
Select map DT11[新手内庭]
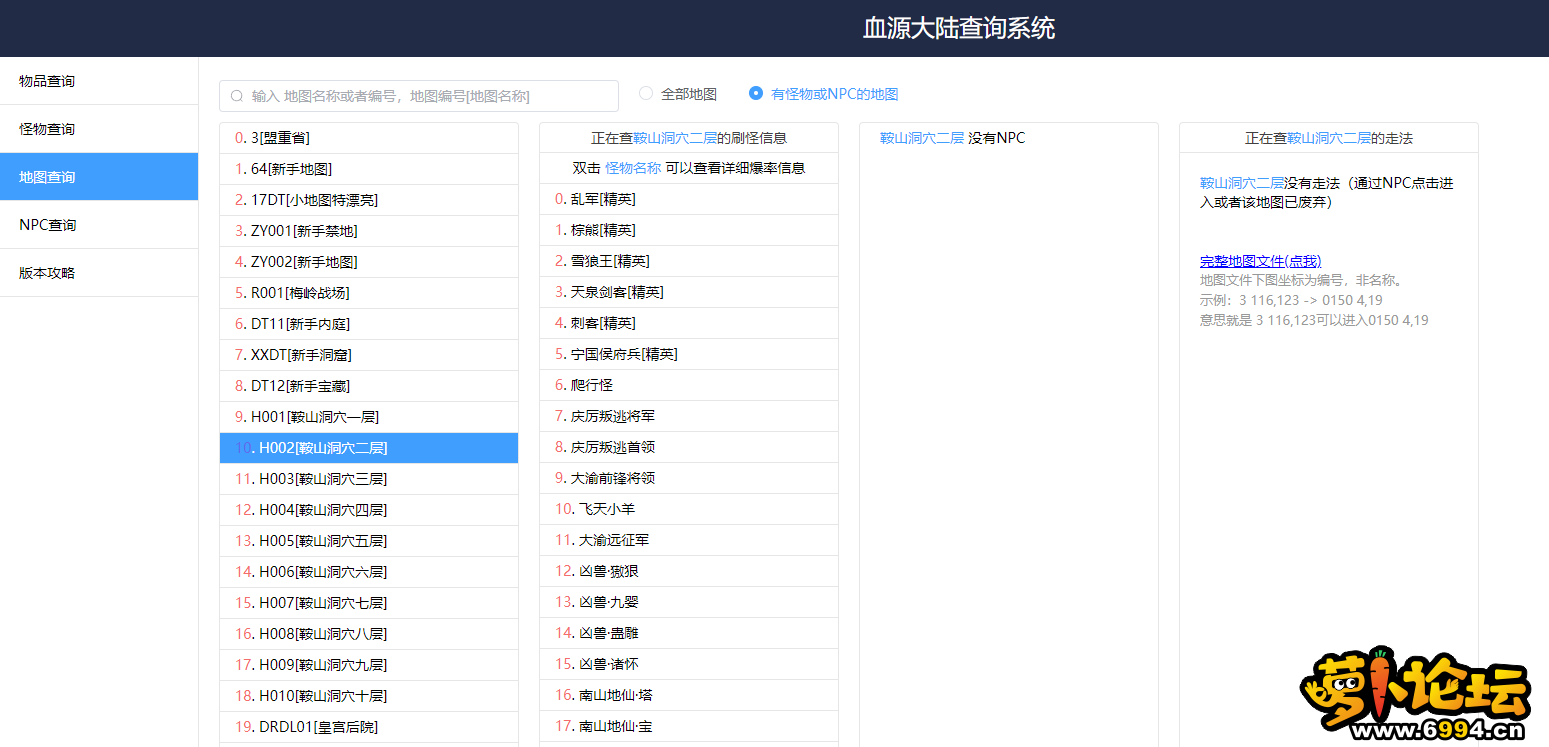pos(369,324)
